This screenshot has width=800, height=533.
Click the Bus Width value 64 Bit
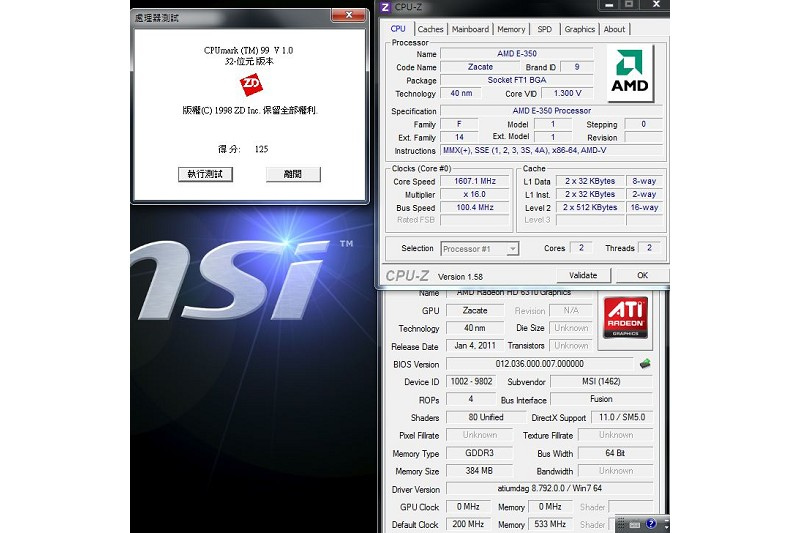click(615, 453)
